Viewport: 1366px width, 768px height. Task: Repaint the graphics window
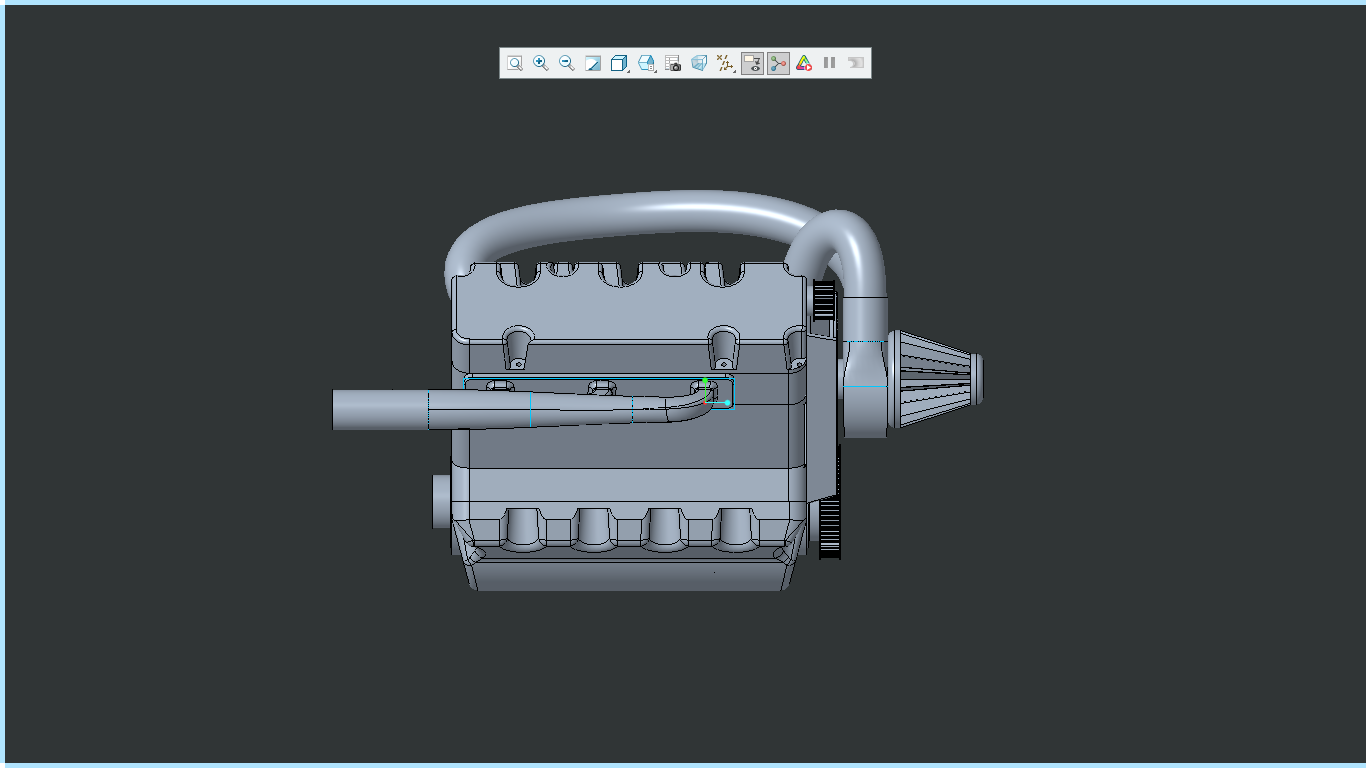tap(592, 63)
